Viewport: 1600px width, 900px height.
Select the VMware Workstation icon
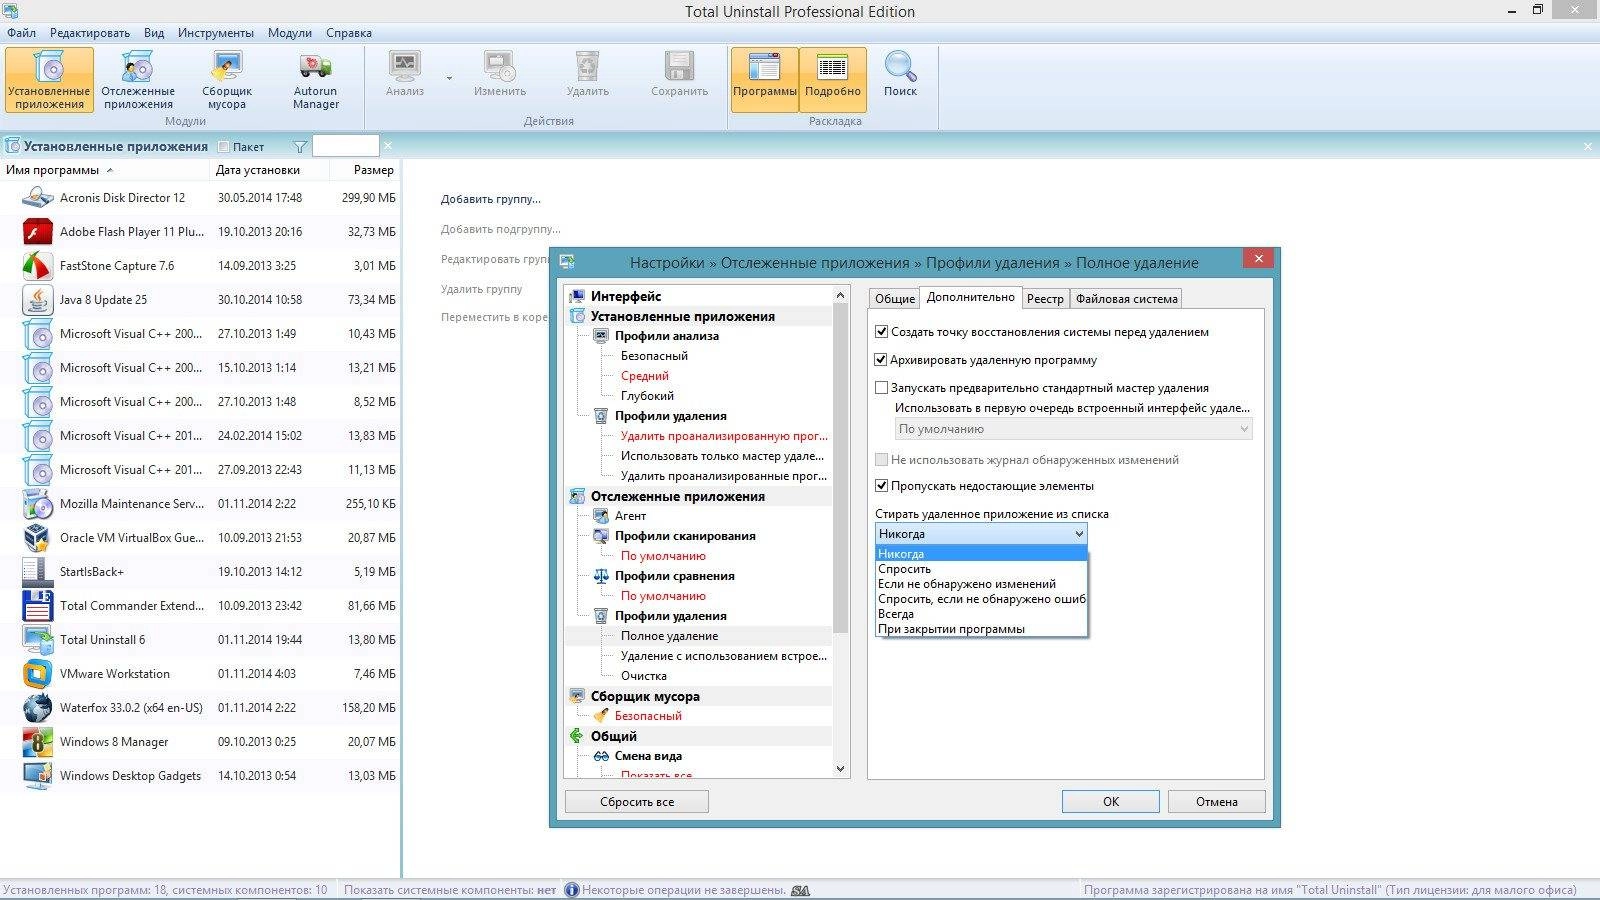[37, 674]
